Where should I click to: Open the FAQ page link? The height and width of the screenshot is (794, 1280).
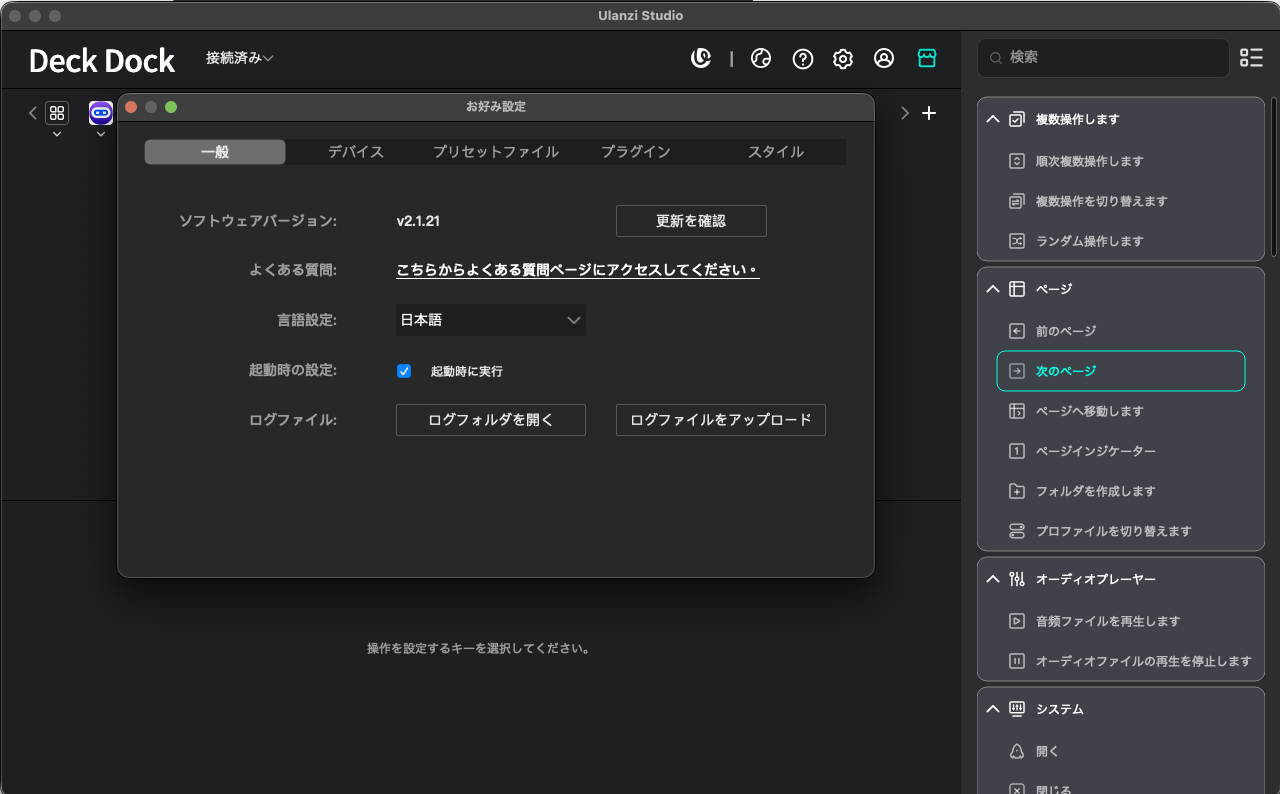click(577, 270)
